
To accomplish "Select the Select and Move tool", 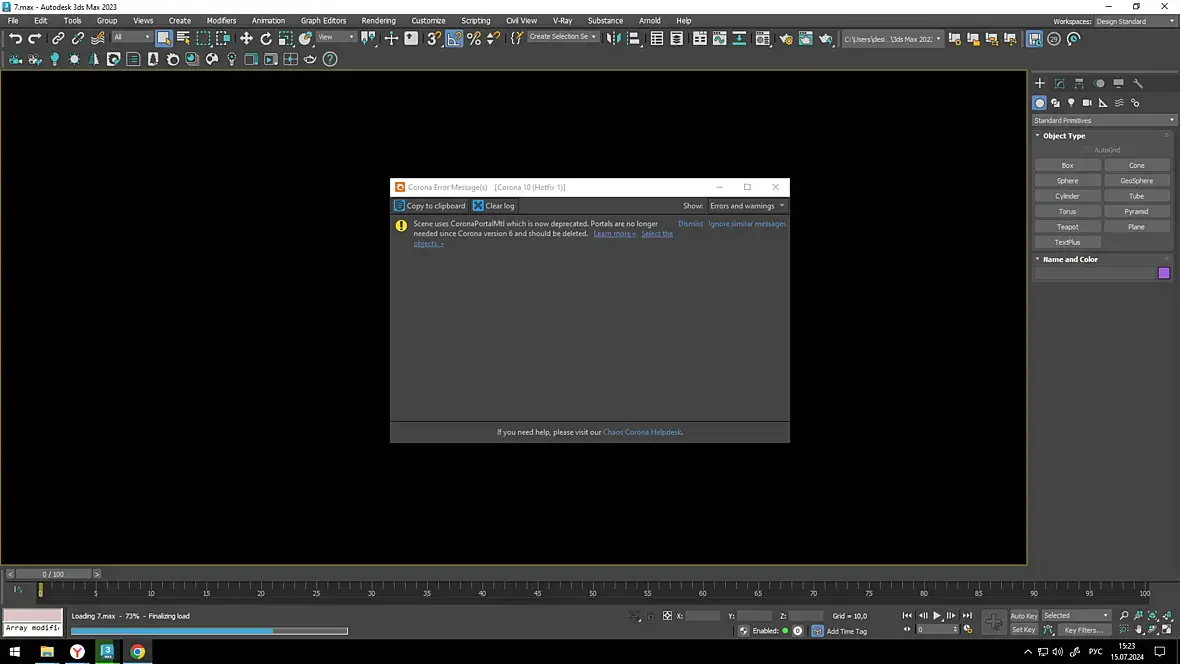I will (x=246, y=38).
